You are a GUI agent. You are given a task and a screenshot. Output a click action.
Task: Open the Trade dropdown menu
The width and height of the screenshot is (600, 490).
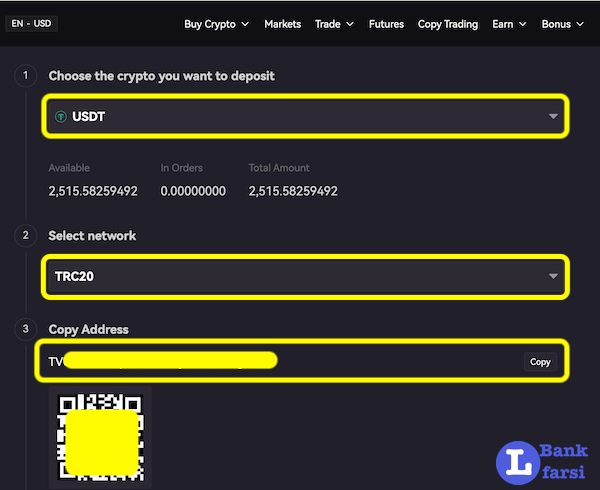[333, 24]
